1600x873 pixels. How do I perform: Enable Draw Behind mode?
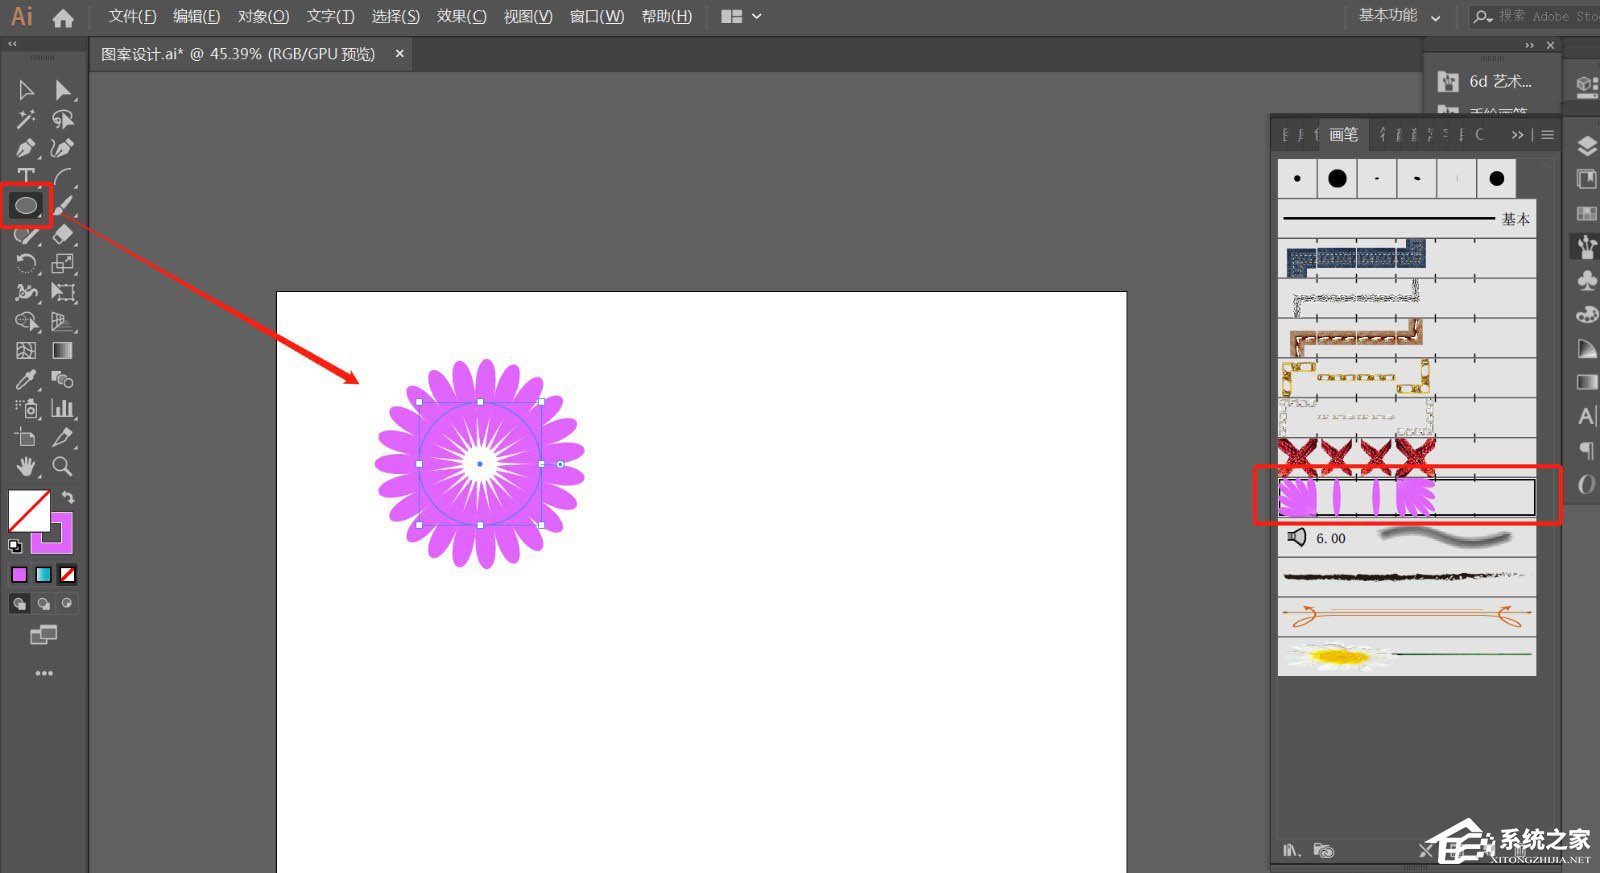pyautogui.click(x=43, y=604)
